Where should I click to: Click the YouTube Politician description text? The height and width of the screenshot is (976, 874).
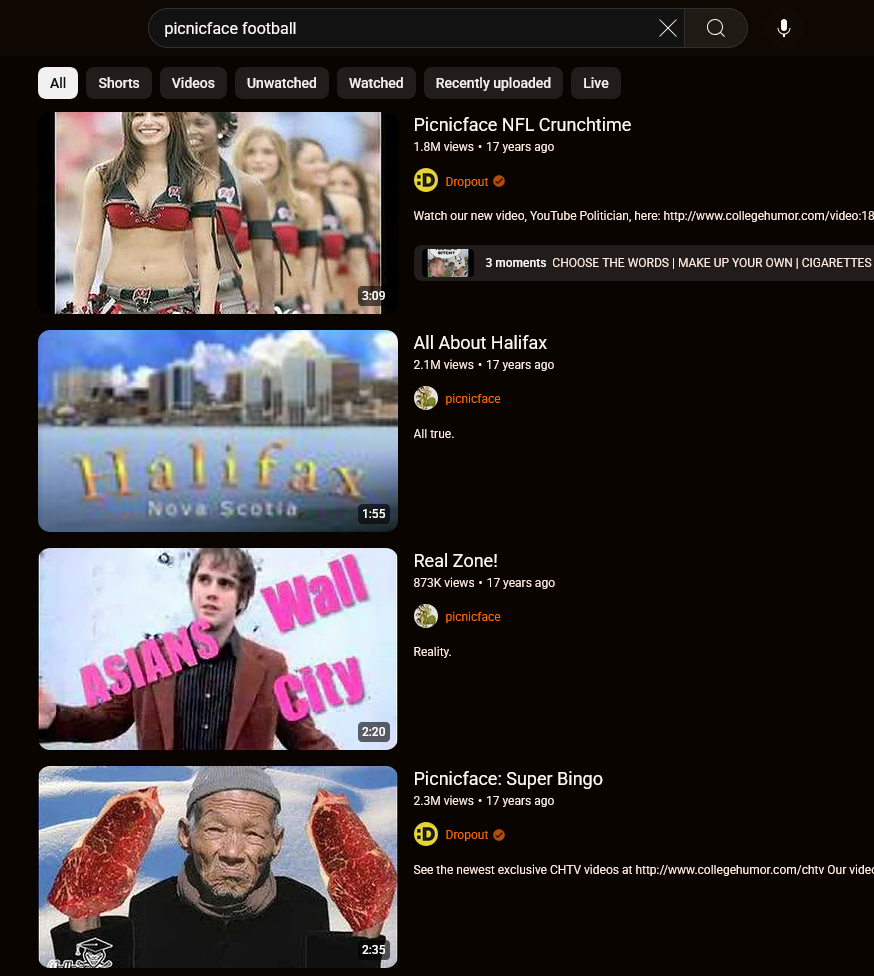click(644, 216)
